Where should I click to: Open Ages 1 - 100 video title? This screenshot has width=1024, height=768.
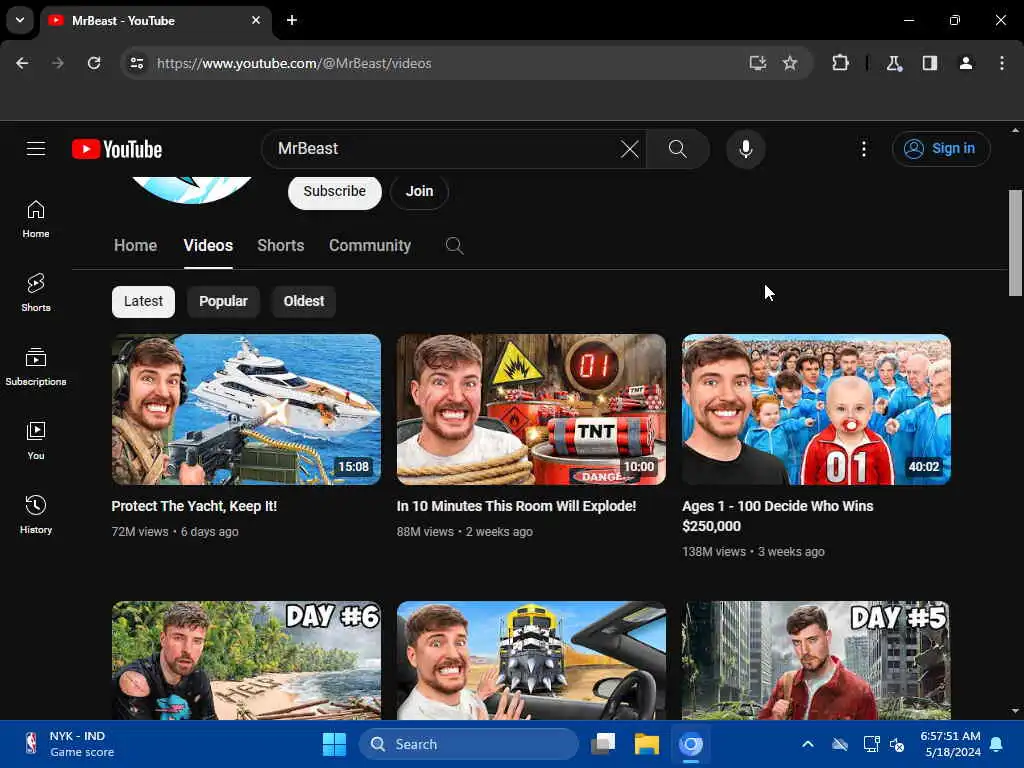point(777,516)
